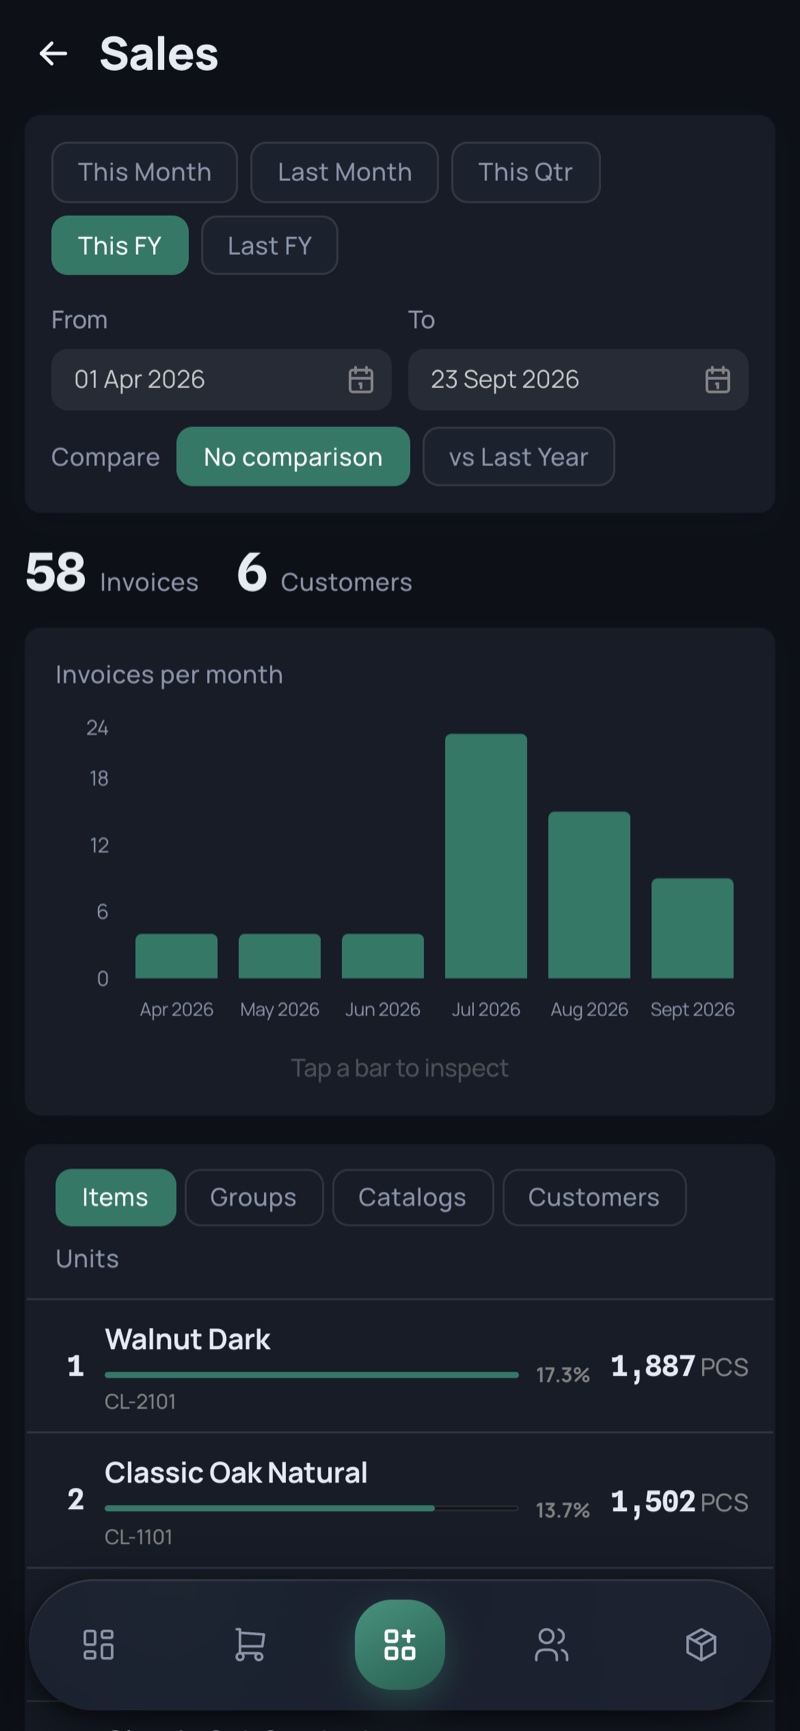This screenshot has width=800, height=1731.
Task: Tap the Invoices per month chart title
Action: [169, 675]
